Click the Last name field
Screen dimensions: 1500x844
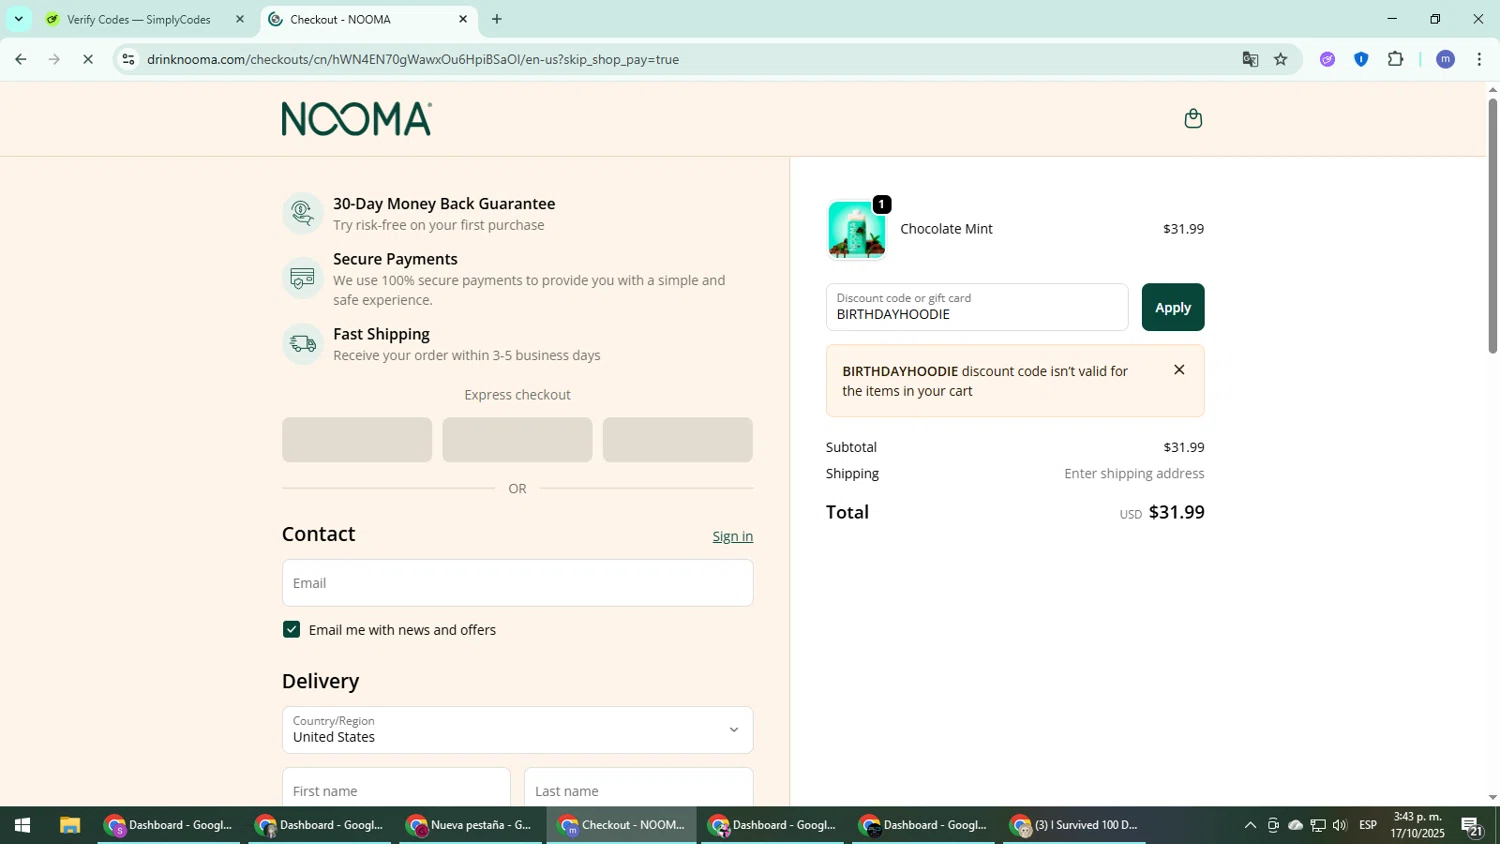tap(639, 790)
